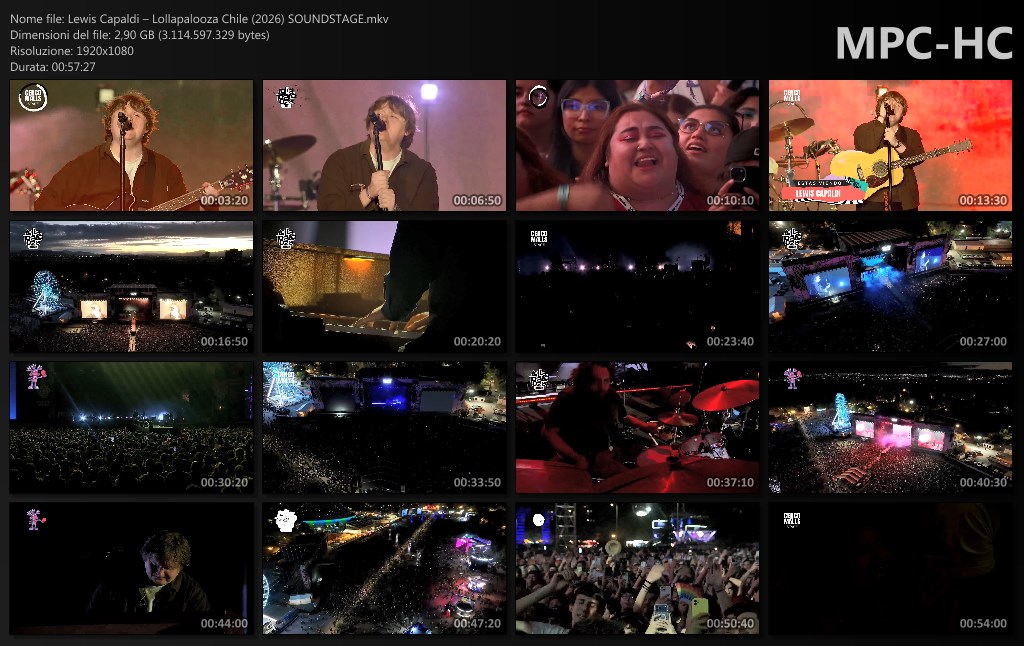Open the singer thumbnail at 00:06:50
Image resolution: width=1024 pixels, height=646 pixels.
tap(384, 145)
